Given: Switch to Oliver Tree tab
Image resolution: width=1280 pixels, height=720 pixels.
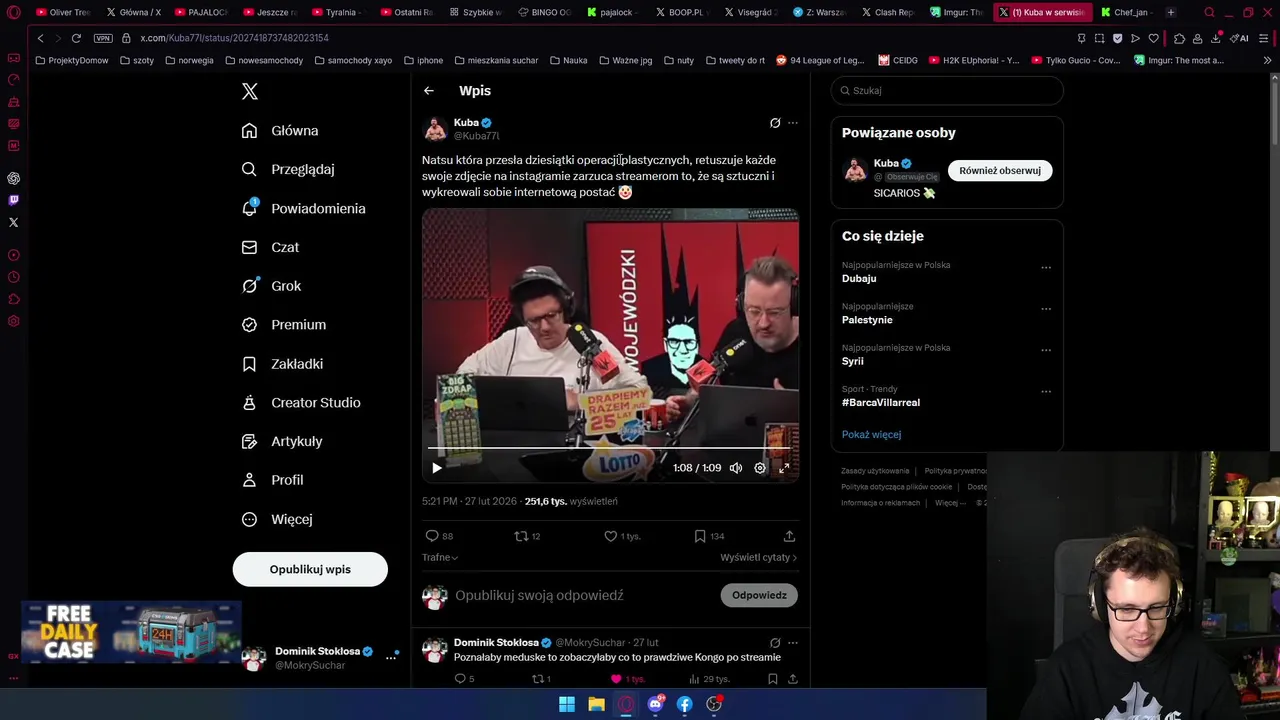Looking at the screenshot, I should (62, 12).
